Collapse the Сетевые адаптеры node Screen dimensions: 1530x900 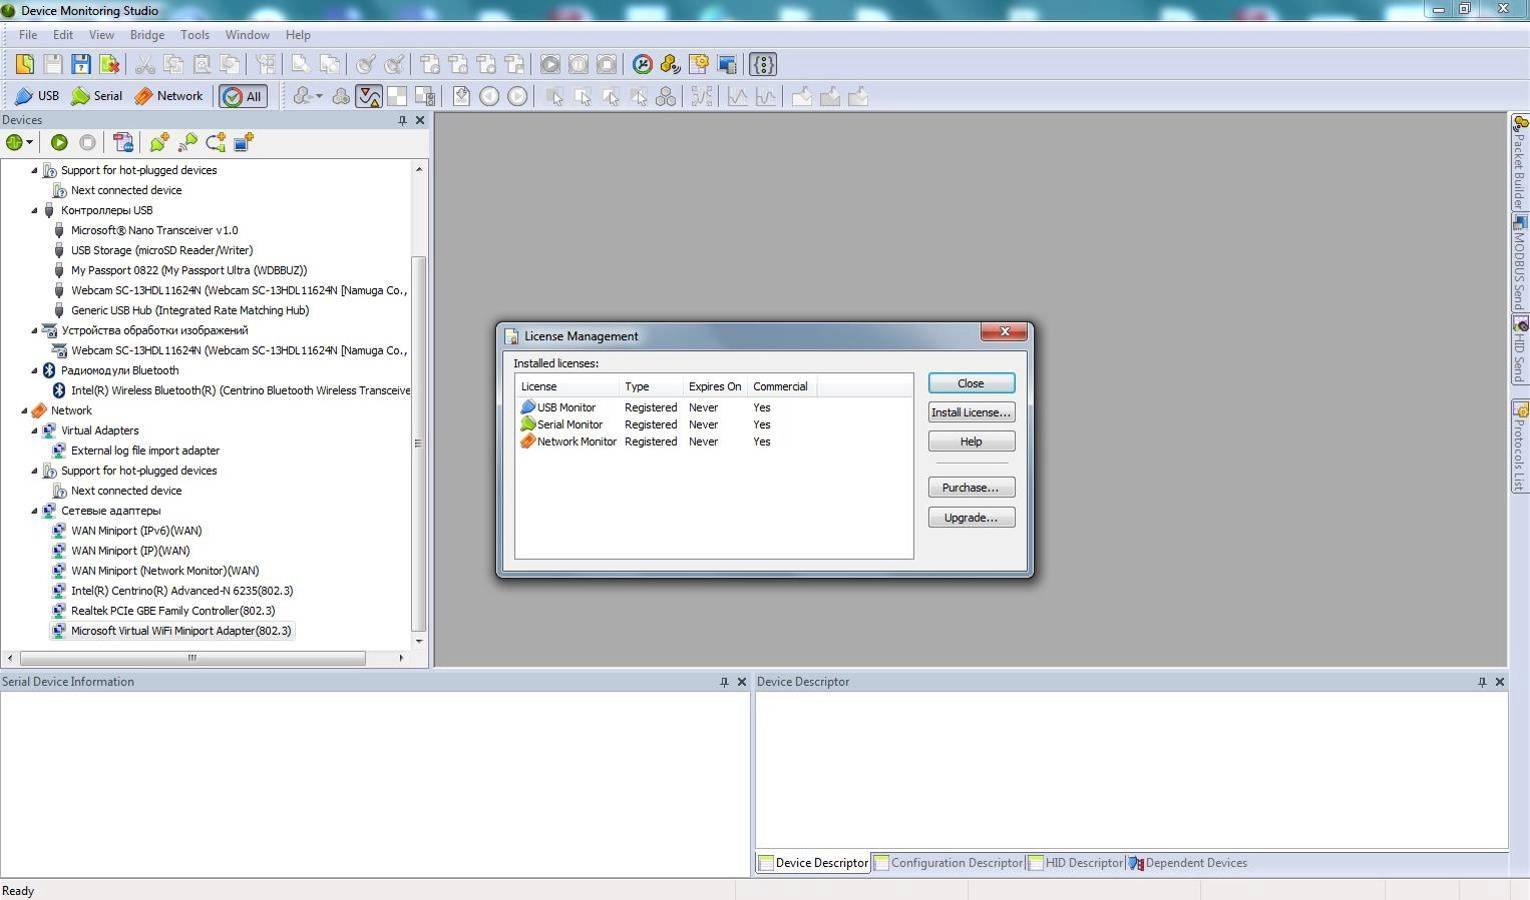click(34, 510)
